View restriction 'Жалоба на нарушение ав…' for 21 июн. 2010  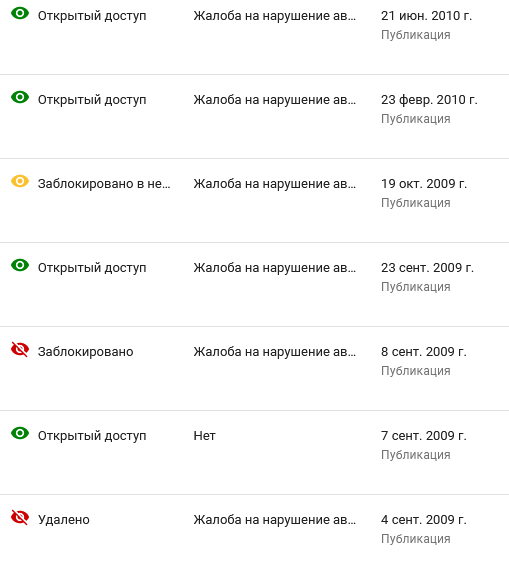pos(275,16)
